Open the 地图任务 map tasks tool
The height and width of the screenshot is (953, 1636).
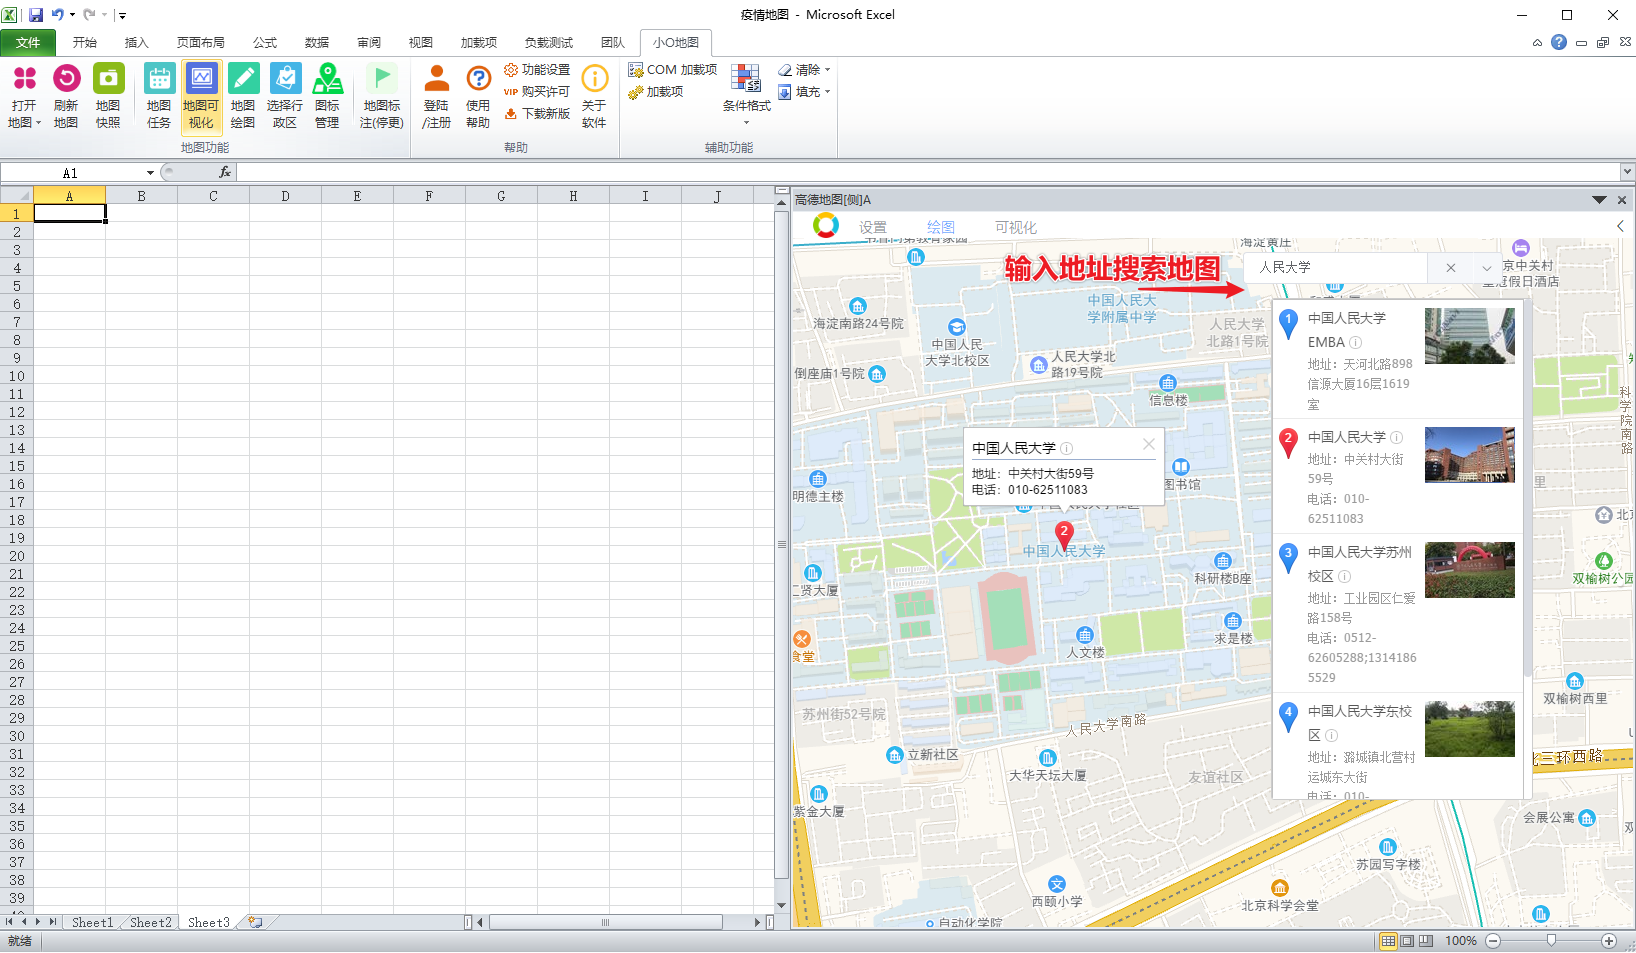159,96
